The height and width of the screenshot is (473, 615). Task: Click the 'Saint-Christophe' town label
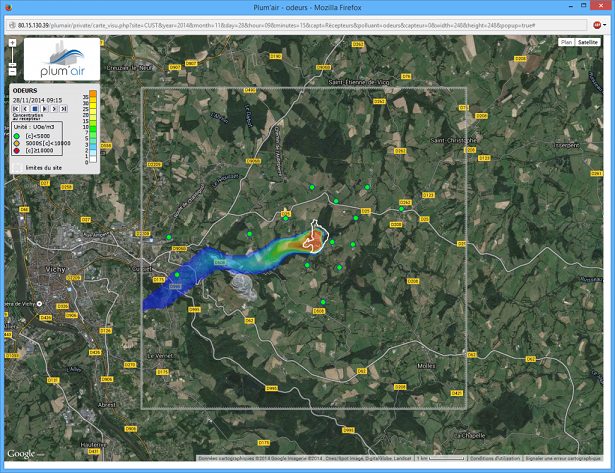coord(453,140)
